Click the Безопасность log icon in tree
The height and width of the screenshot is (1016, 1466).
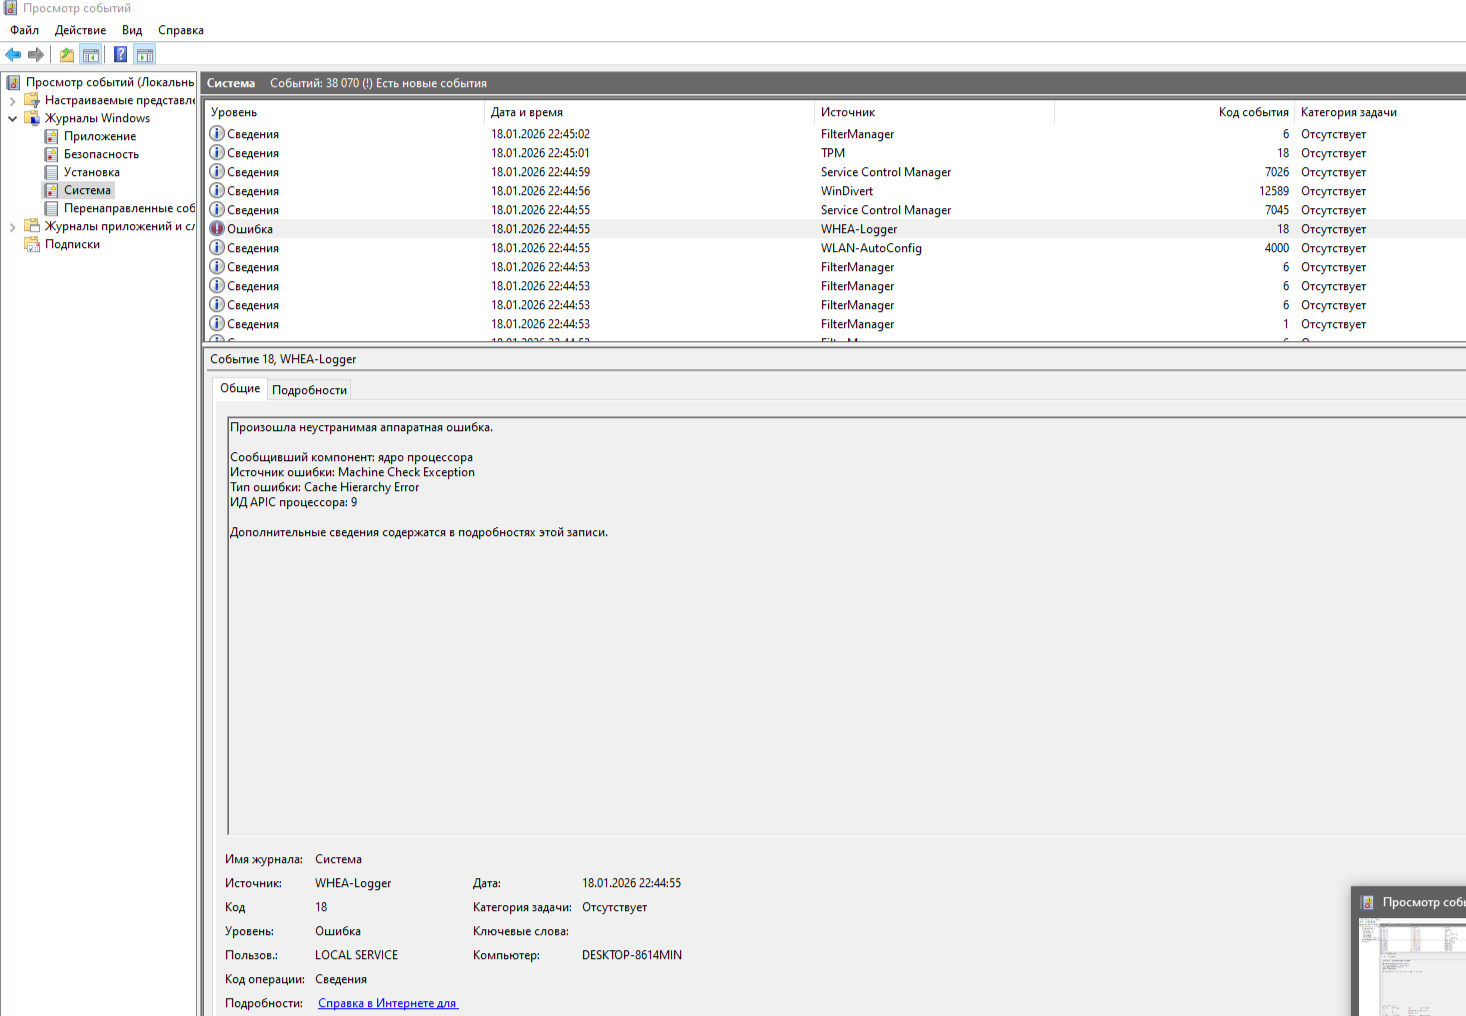51,154
